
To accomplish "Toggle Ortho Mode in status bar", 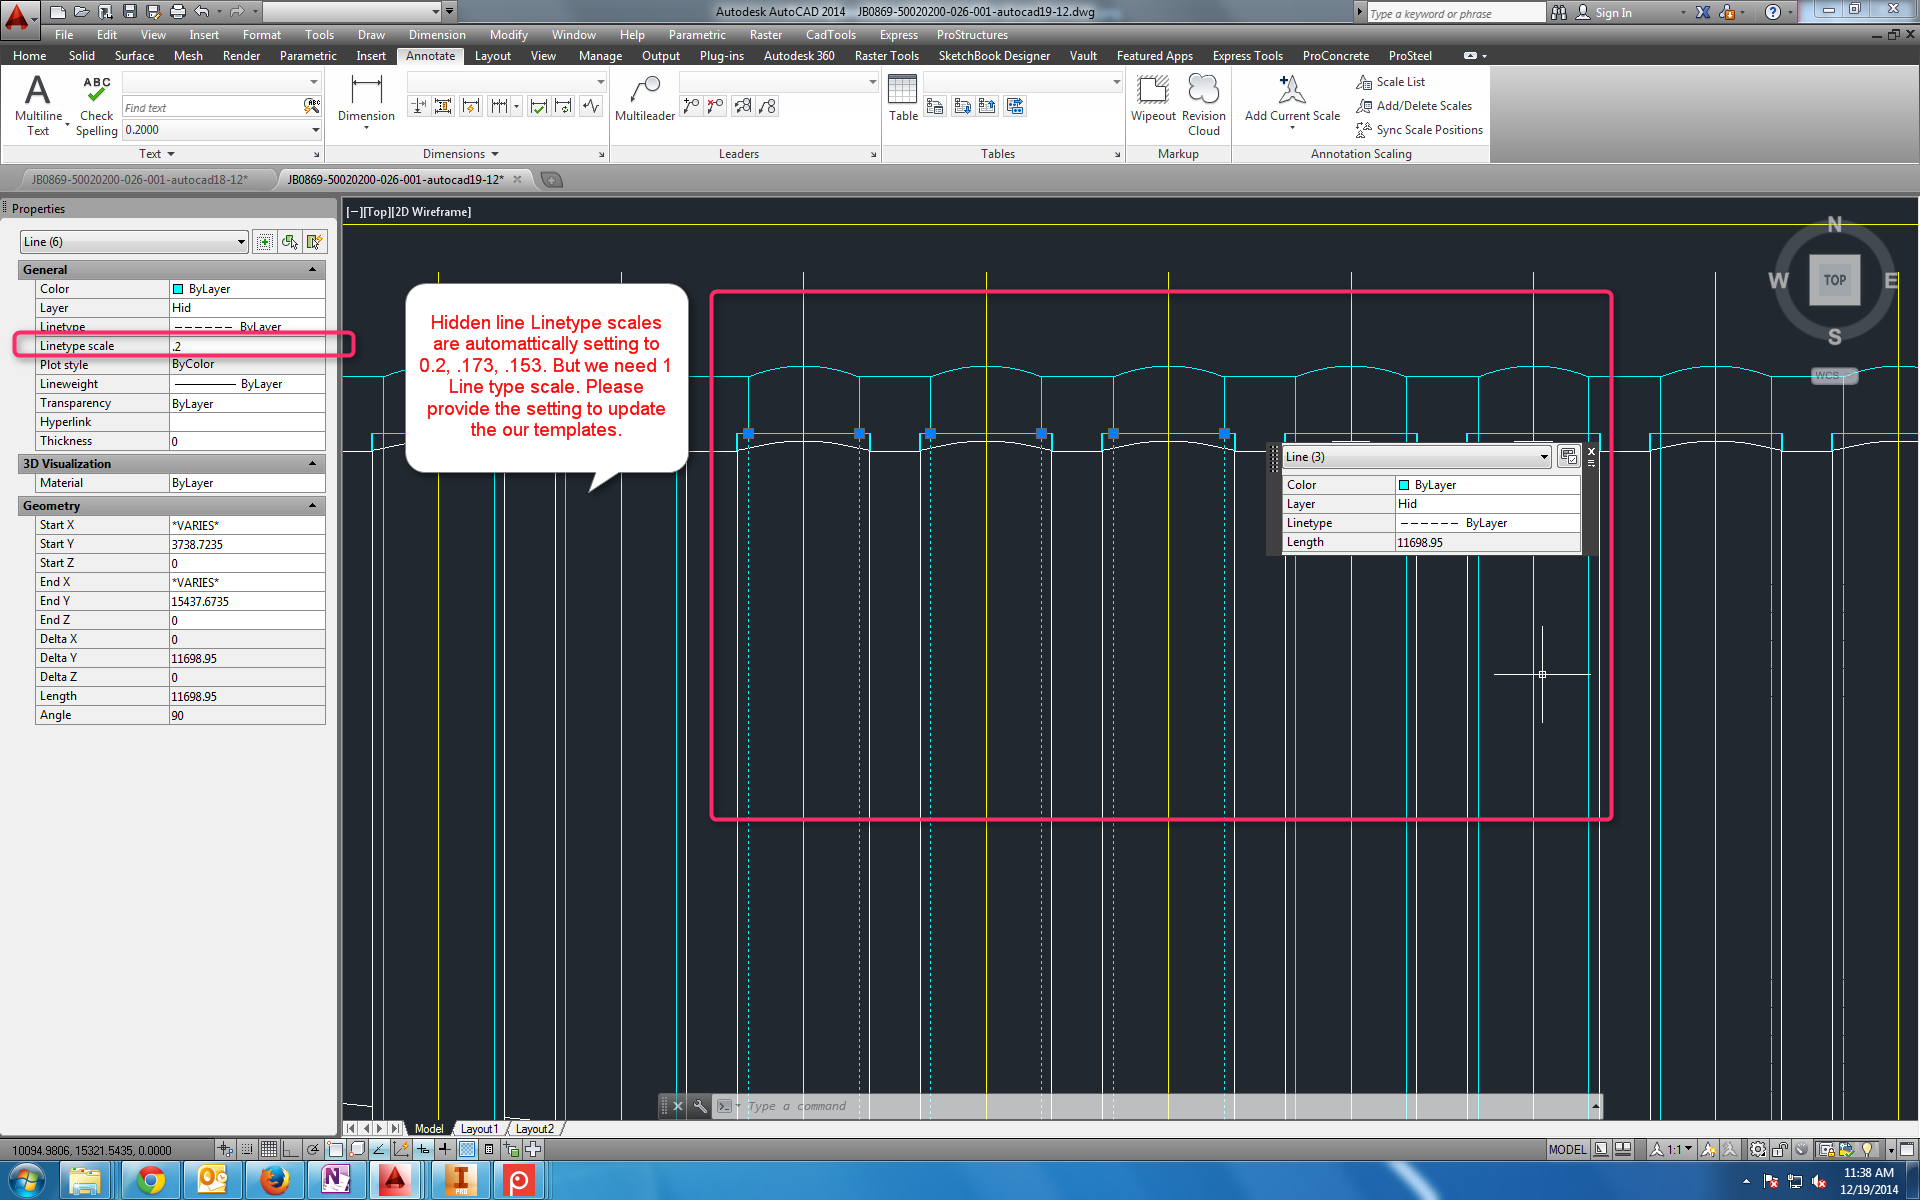I will click(x=290, y=1149).
